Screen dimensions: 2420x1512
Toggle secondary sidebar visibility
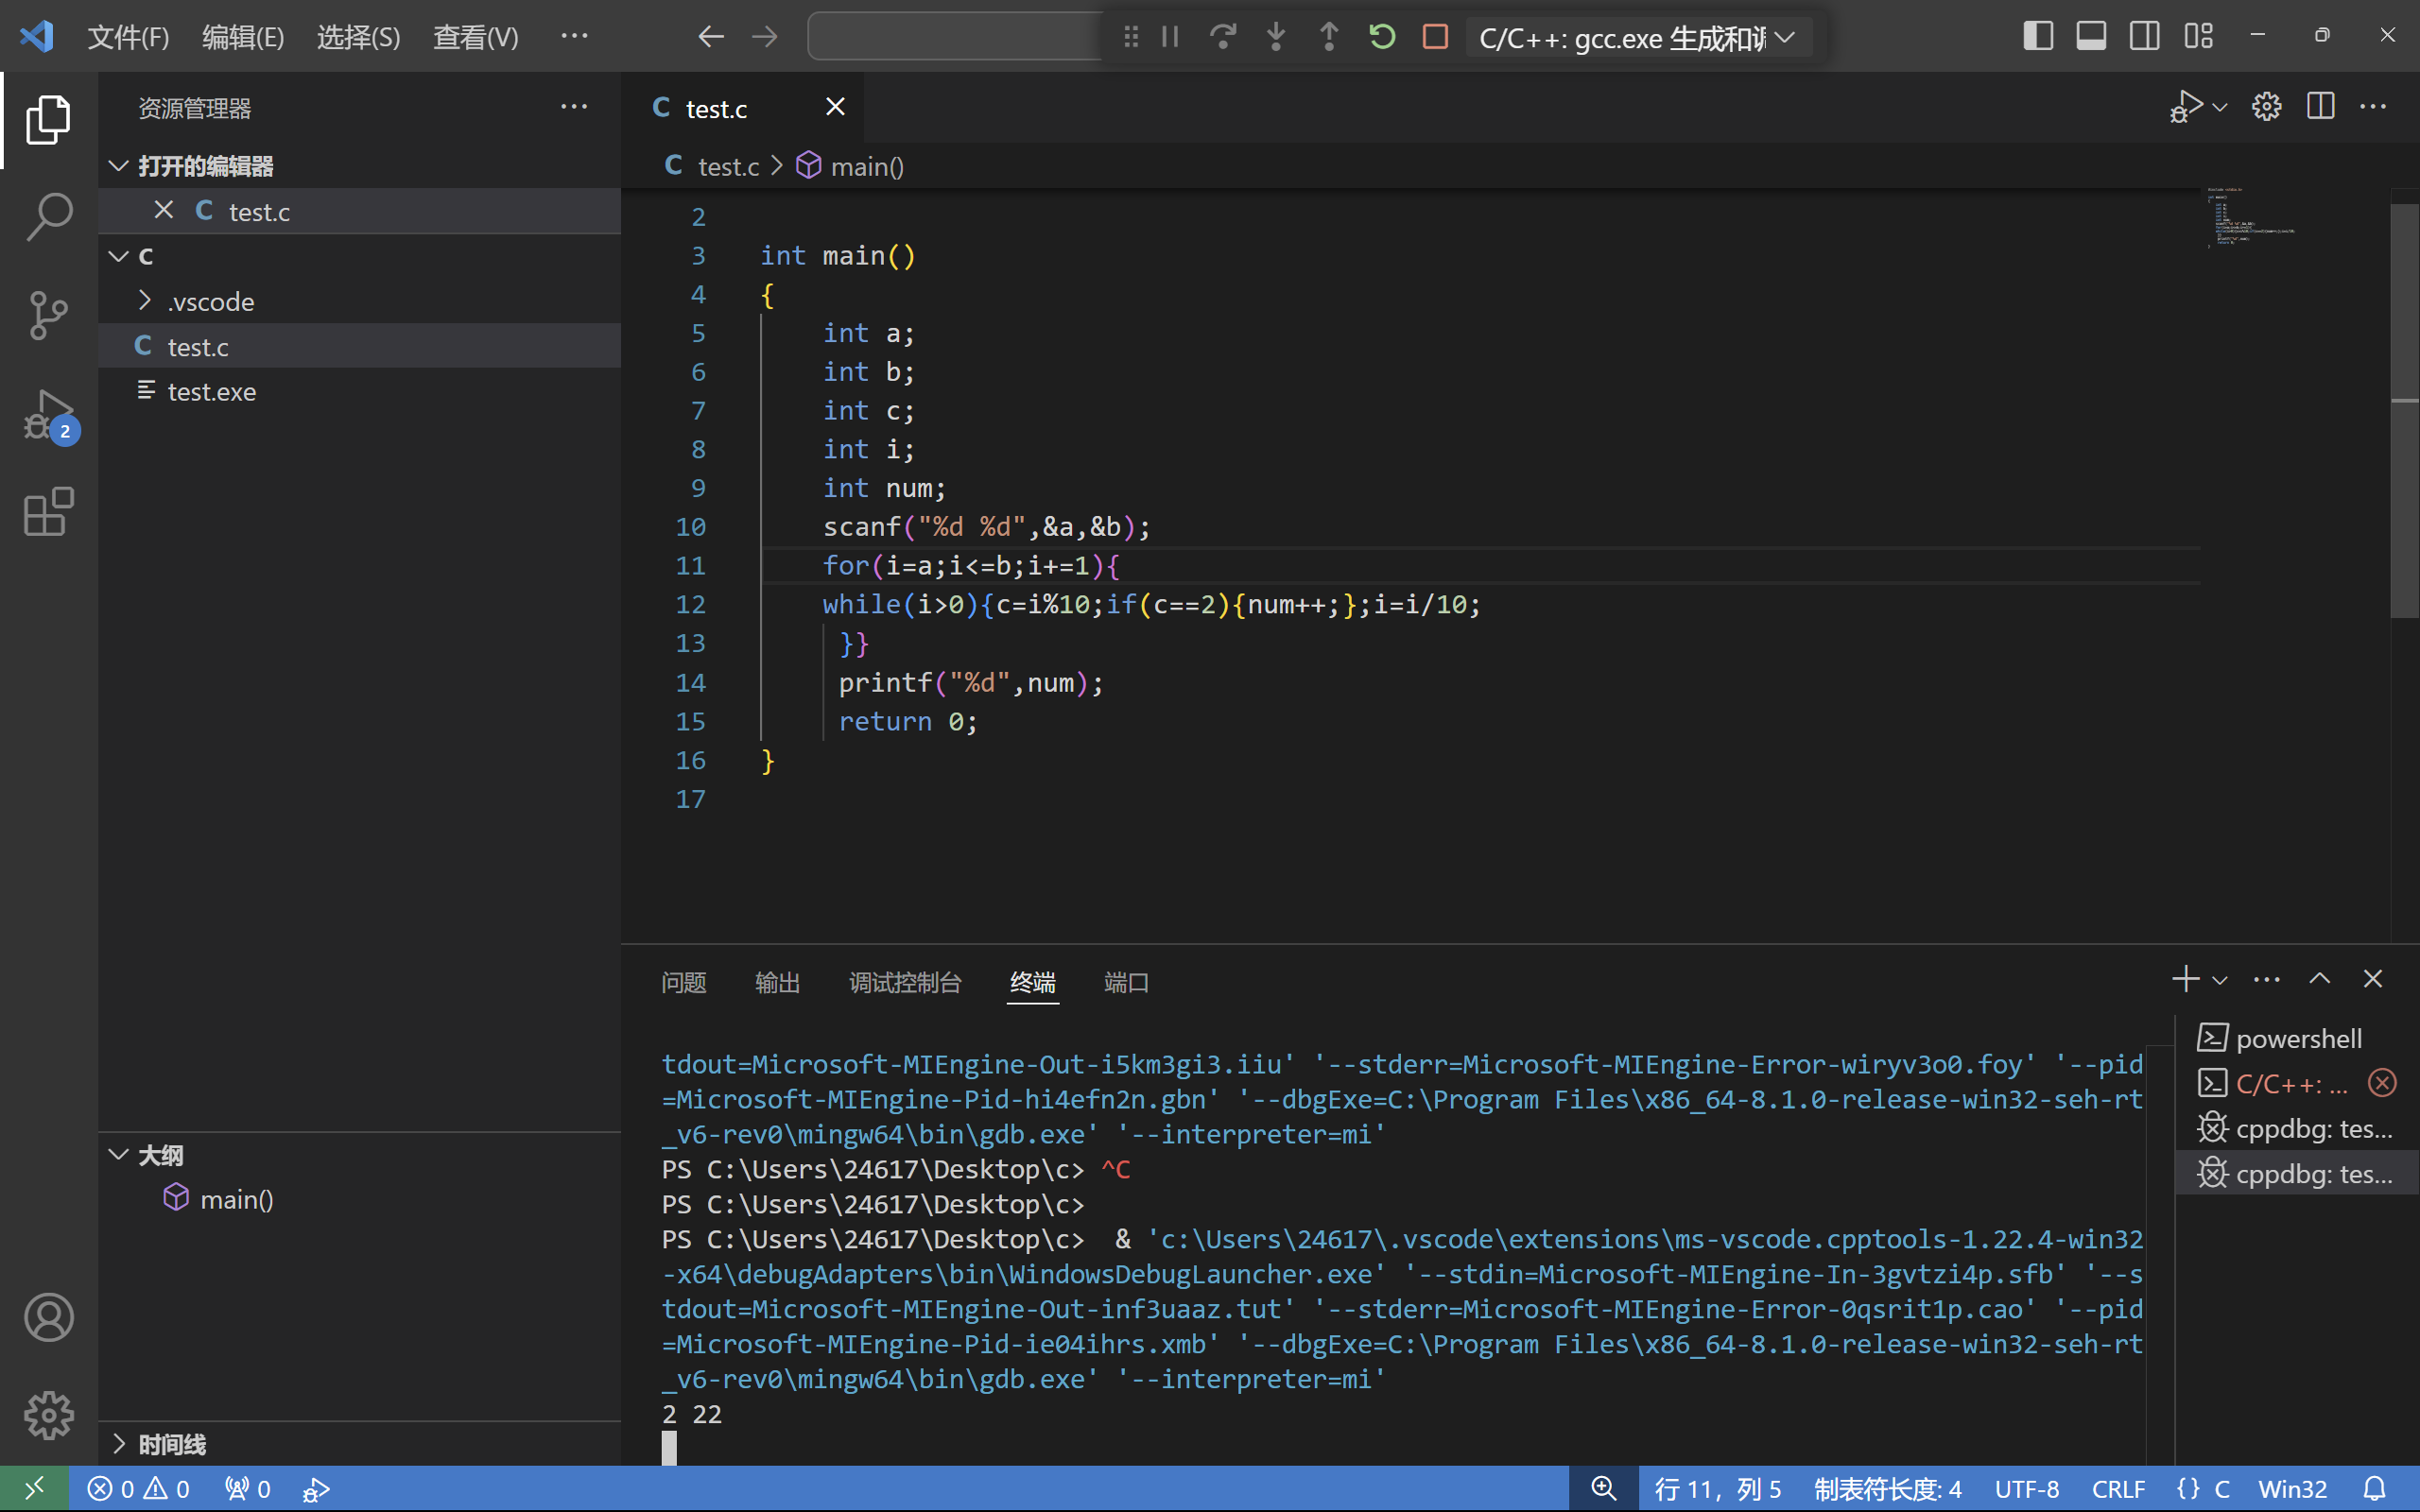pos(2144,36)
